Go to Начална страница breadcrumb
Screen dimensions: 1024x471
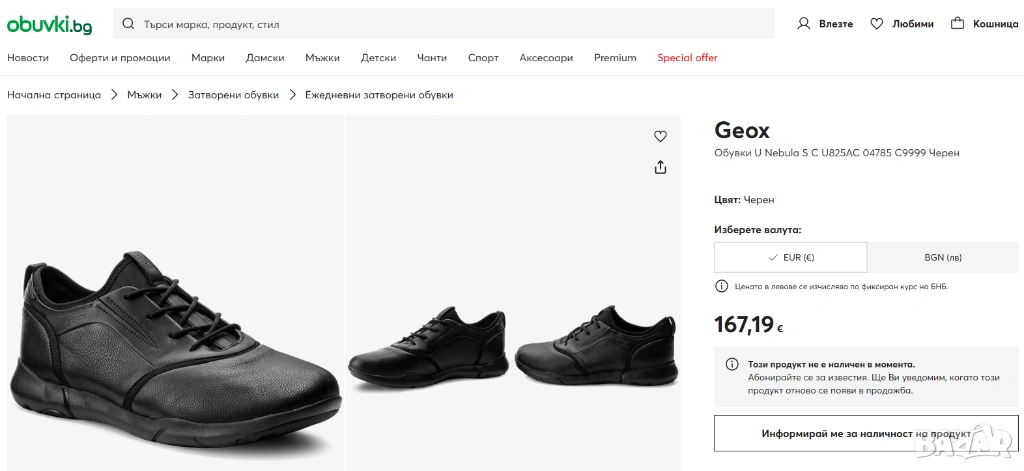(54, 95)
